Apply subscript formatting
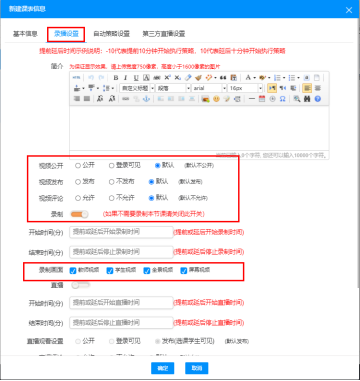The height and width of the screenshot is (381, 360). tap(177, 78)
